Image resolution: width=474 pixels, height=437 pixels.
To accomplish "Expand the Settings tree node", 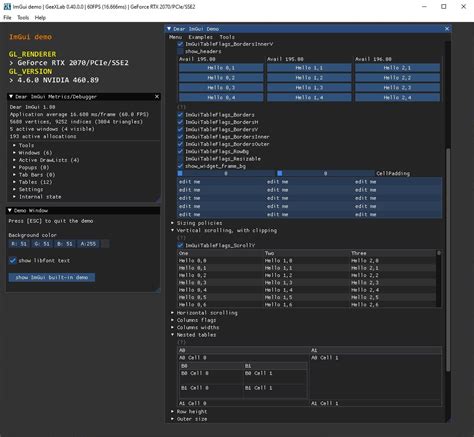I will [14, 189].
